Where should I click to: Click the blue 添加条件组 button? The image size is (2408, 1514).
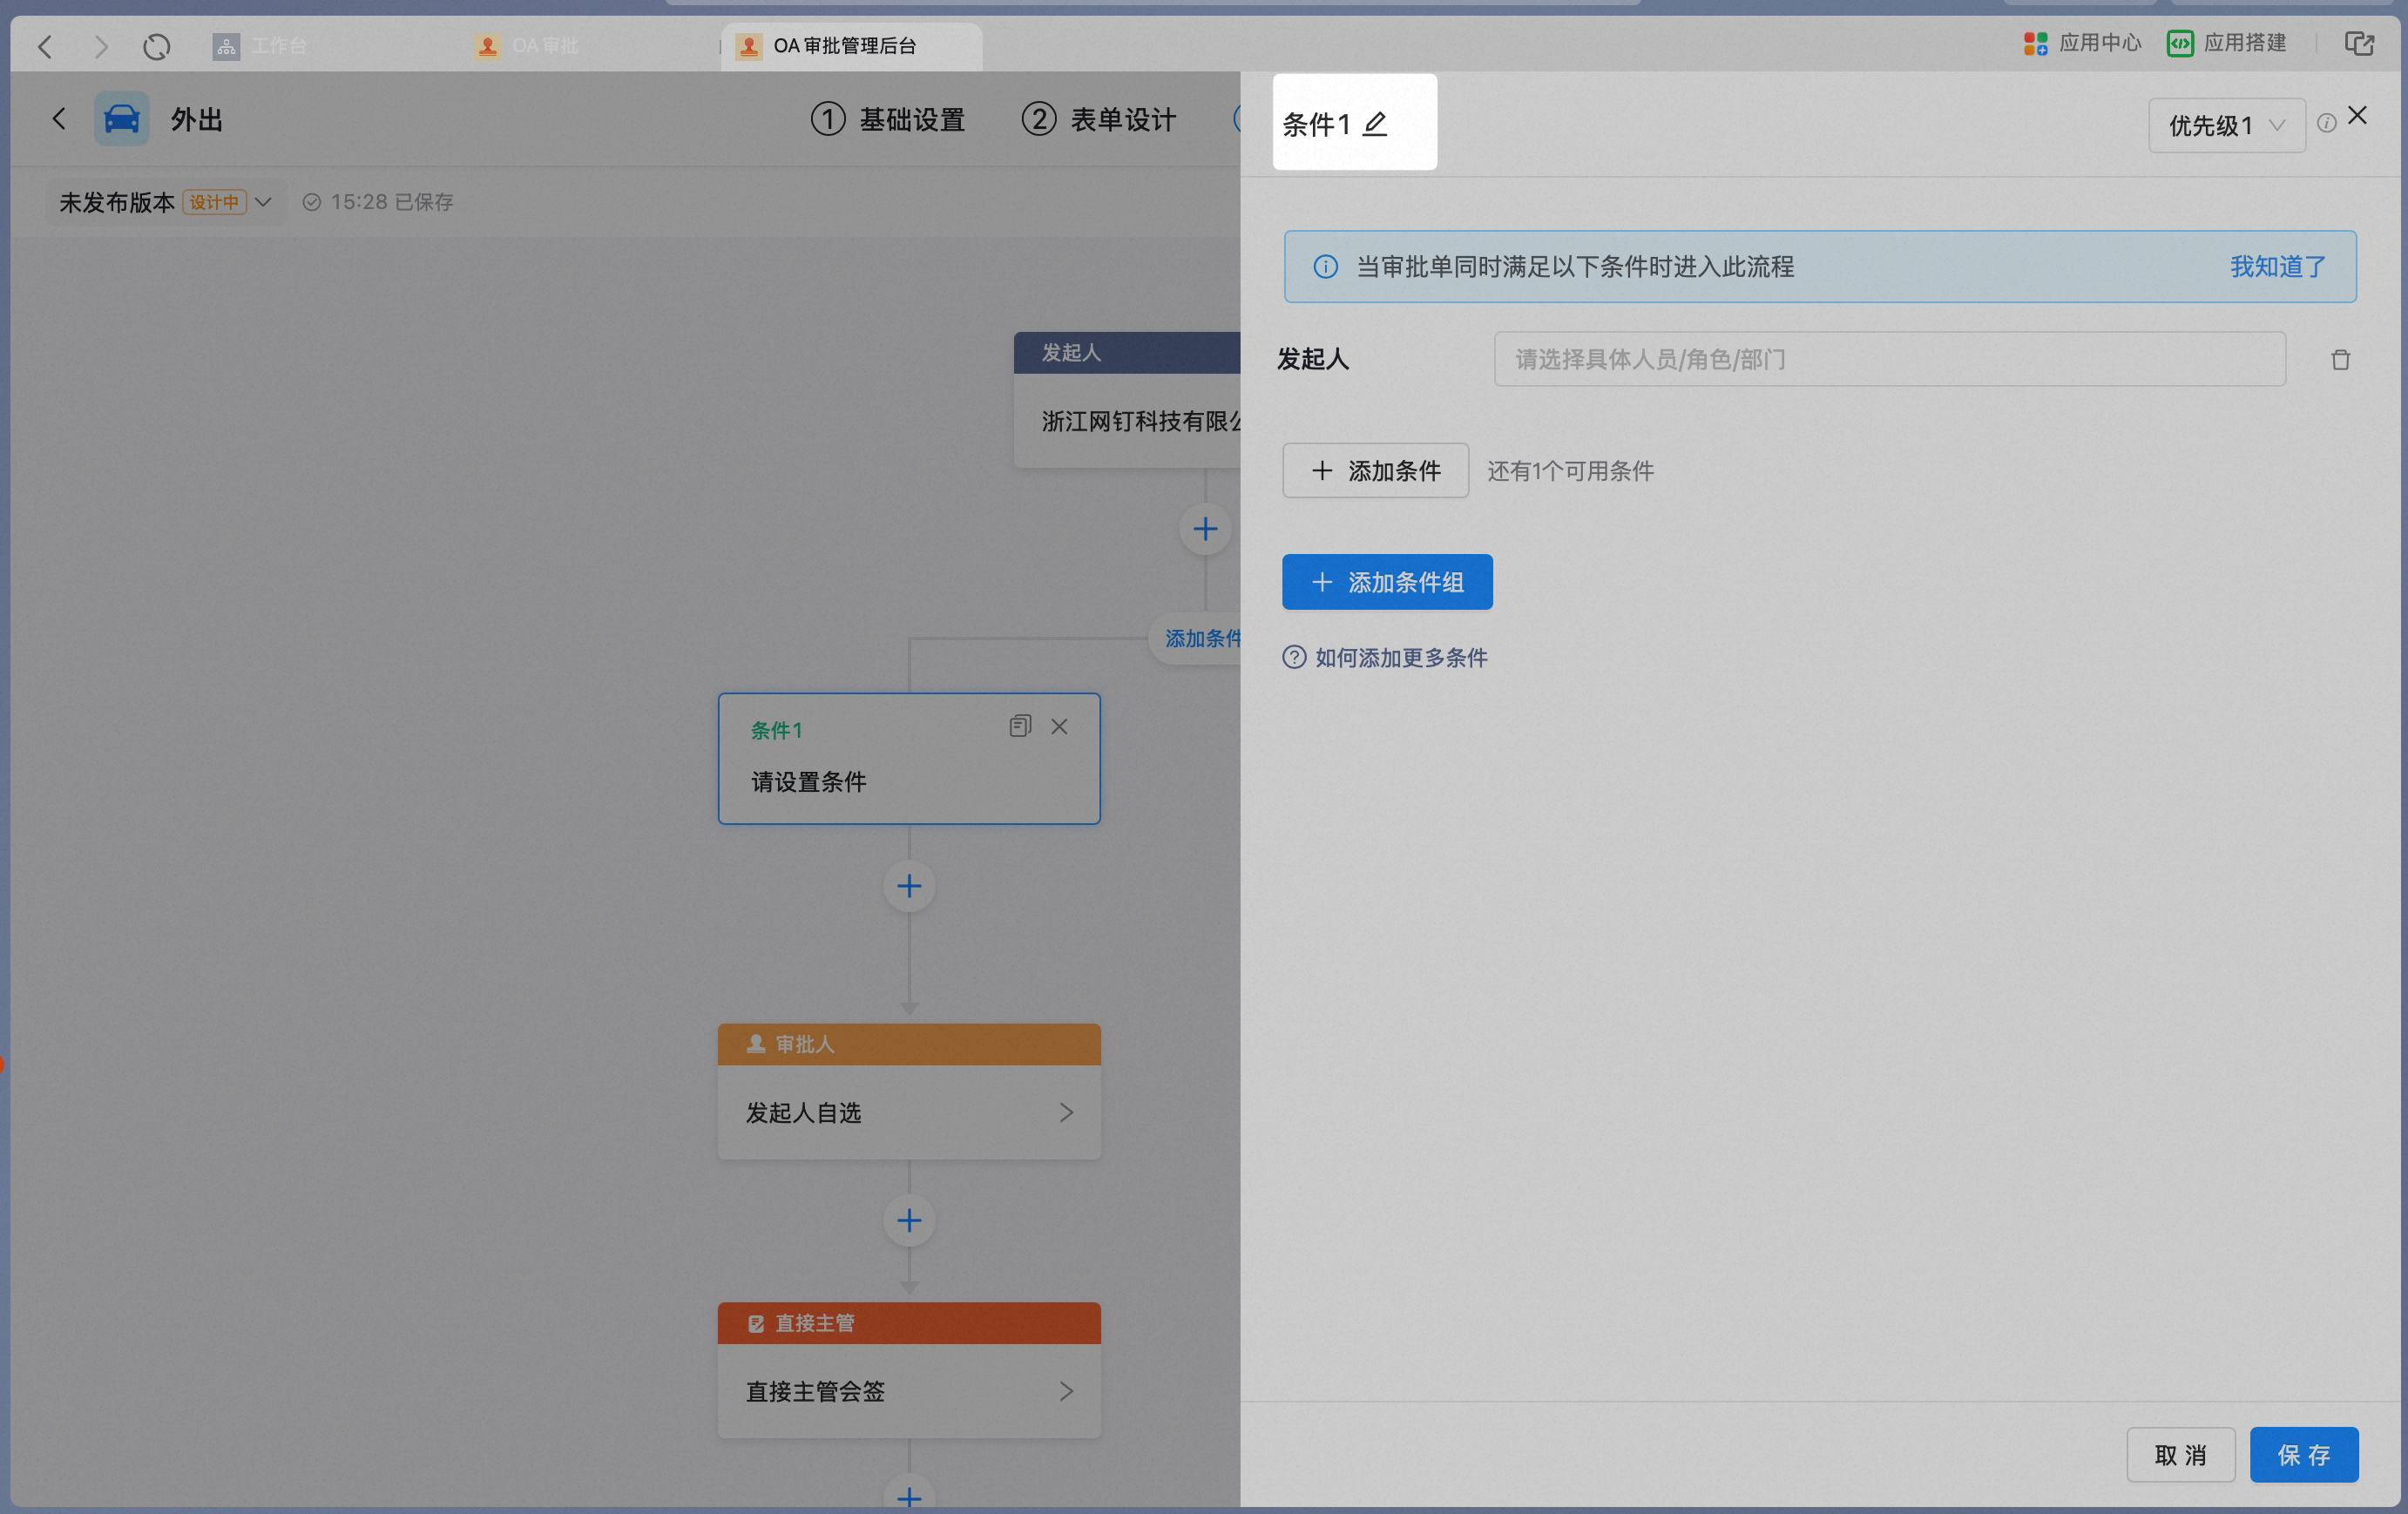(1387, 582)
